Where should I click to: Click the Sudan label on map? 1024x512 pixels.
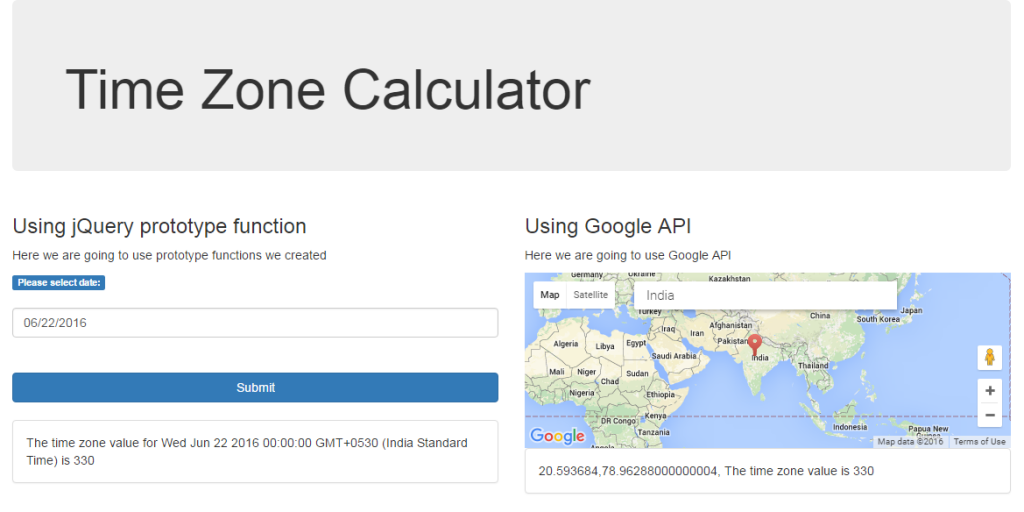point(637,374)
